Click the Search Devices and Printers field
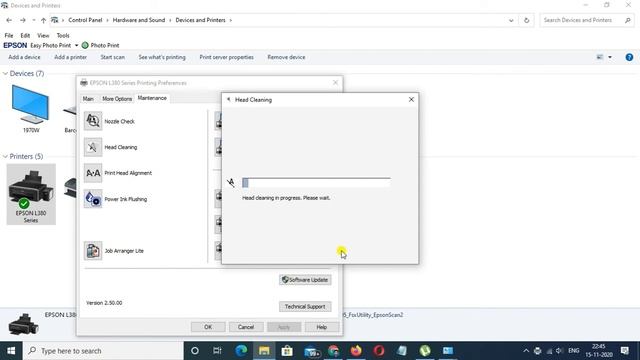 click(x=587, y=20)
